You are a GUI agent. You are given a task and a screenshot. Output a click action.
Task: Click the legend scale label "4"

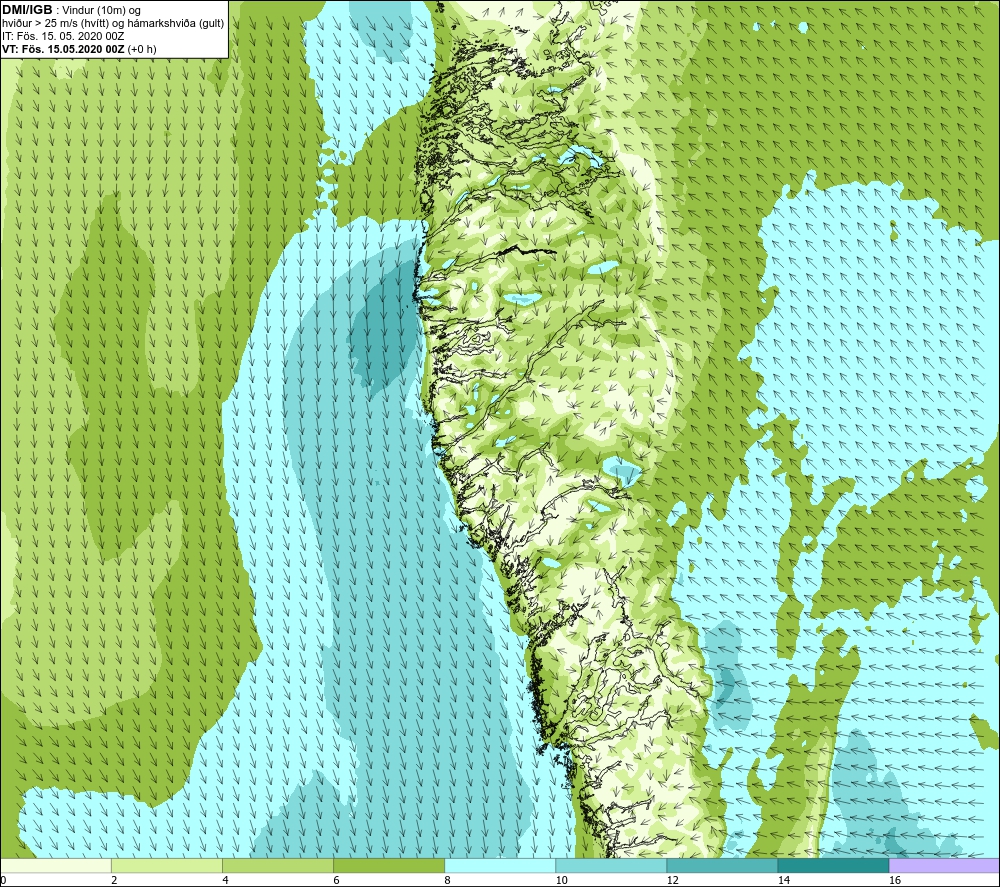click(224, 880)
